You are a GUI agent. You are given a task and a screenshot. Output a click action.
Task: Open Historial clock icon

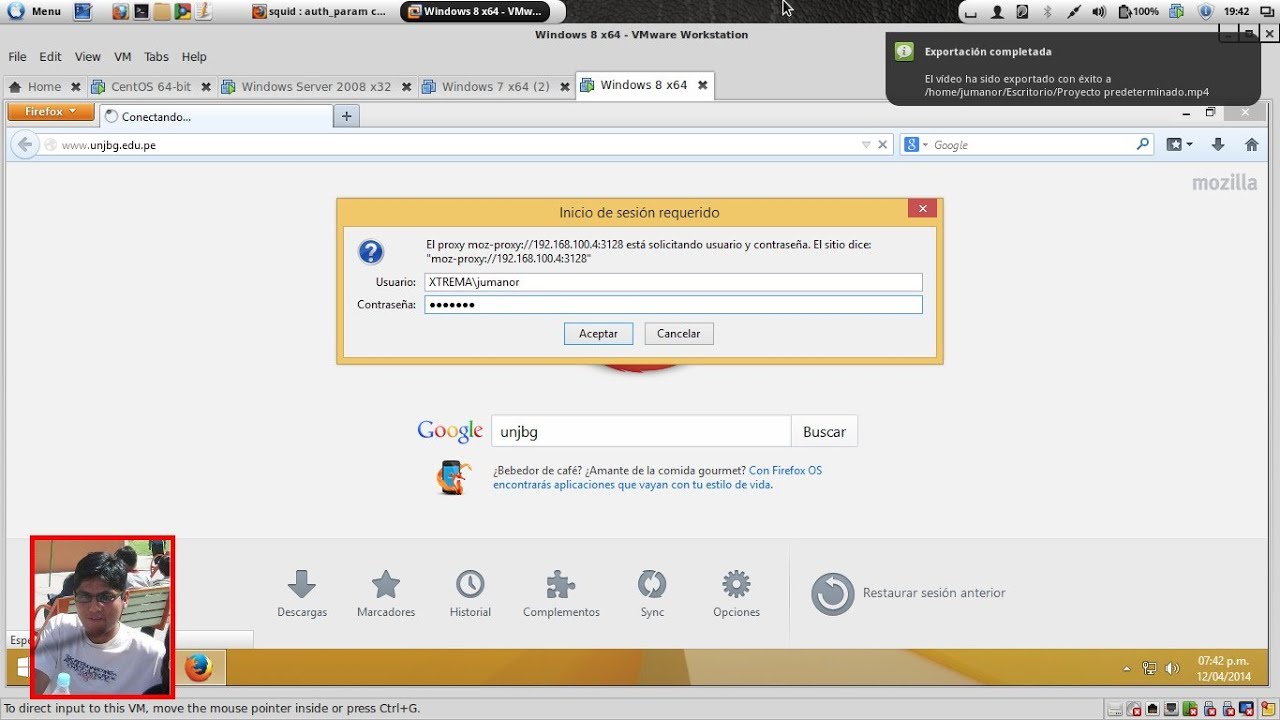pos(470,593)
